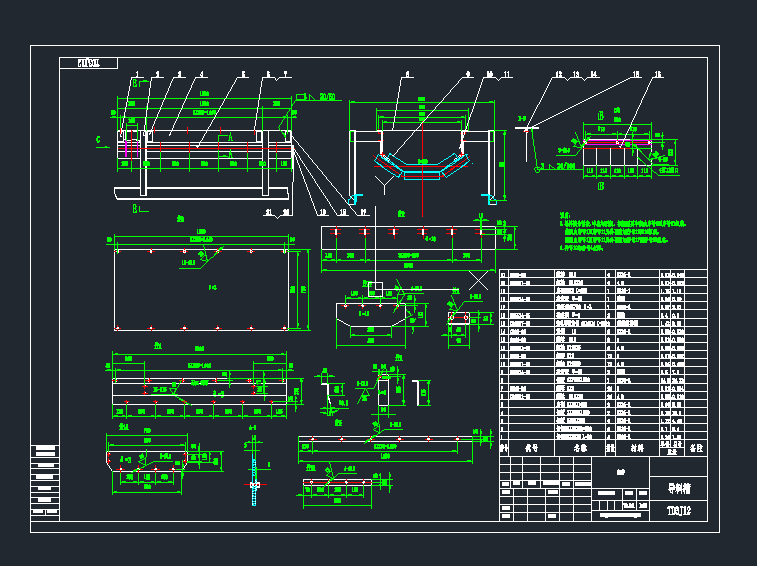757x566 pixels.
Task: Select the part name 导料槽 in title block
Action: (x=679, y=488)
